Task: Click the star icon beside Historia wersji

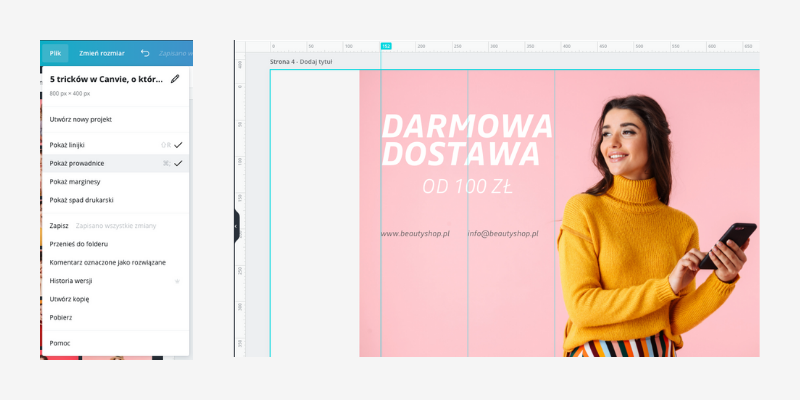Action: point(177,281)
